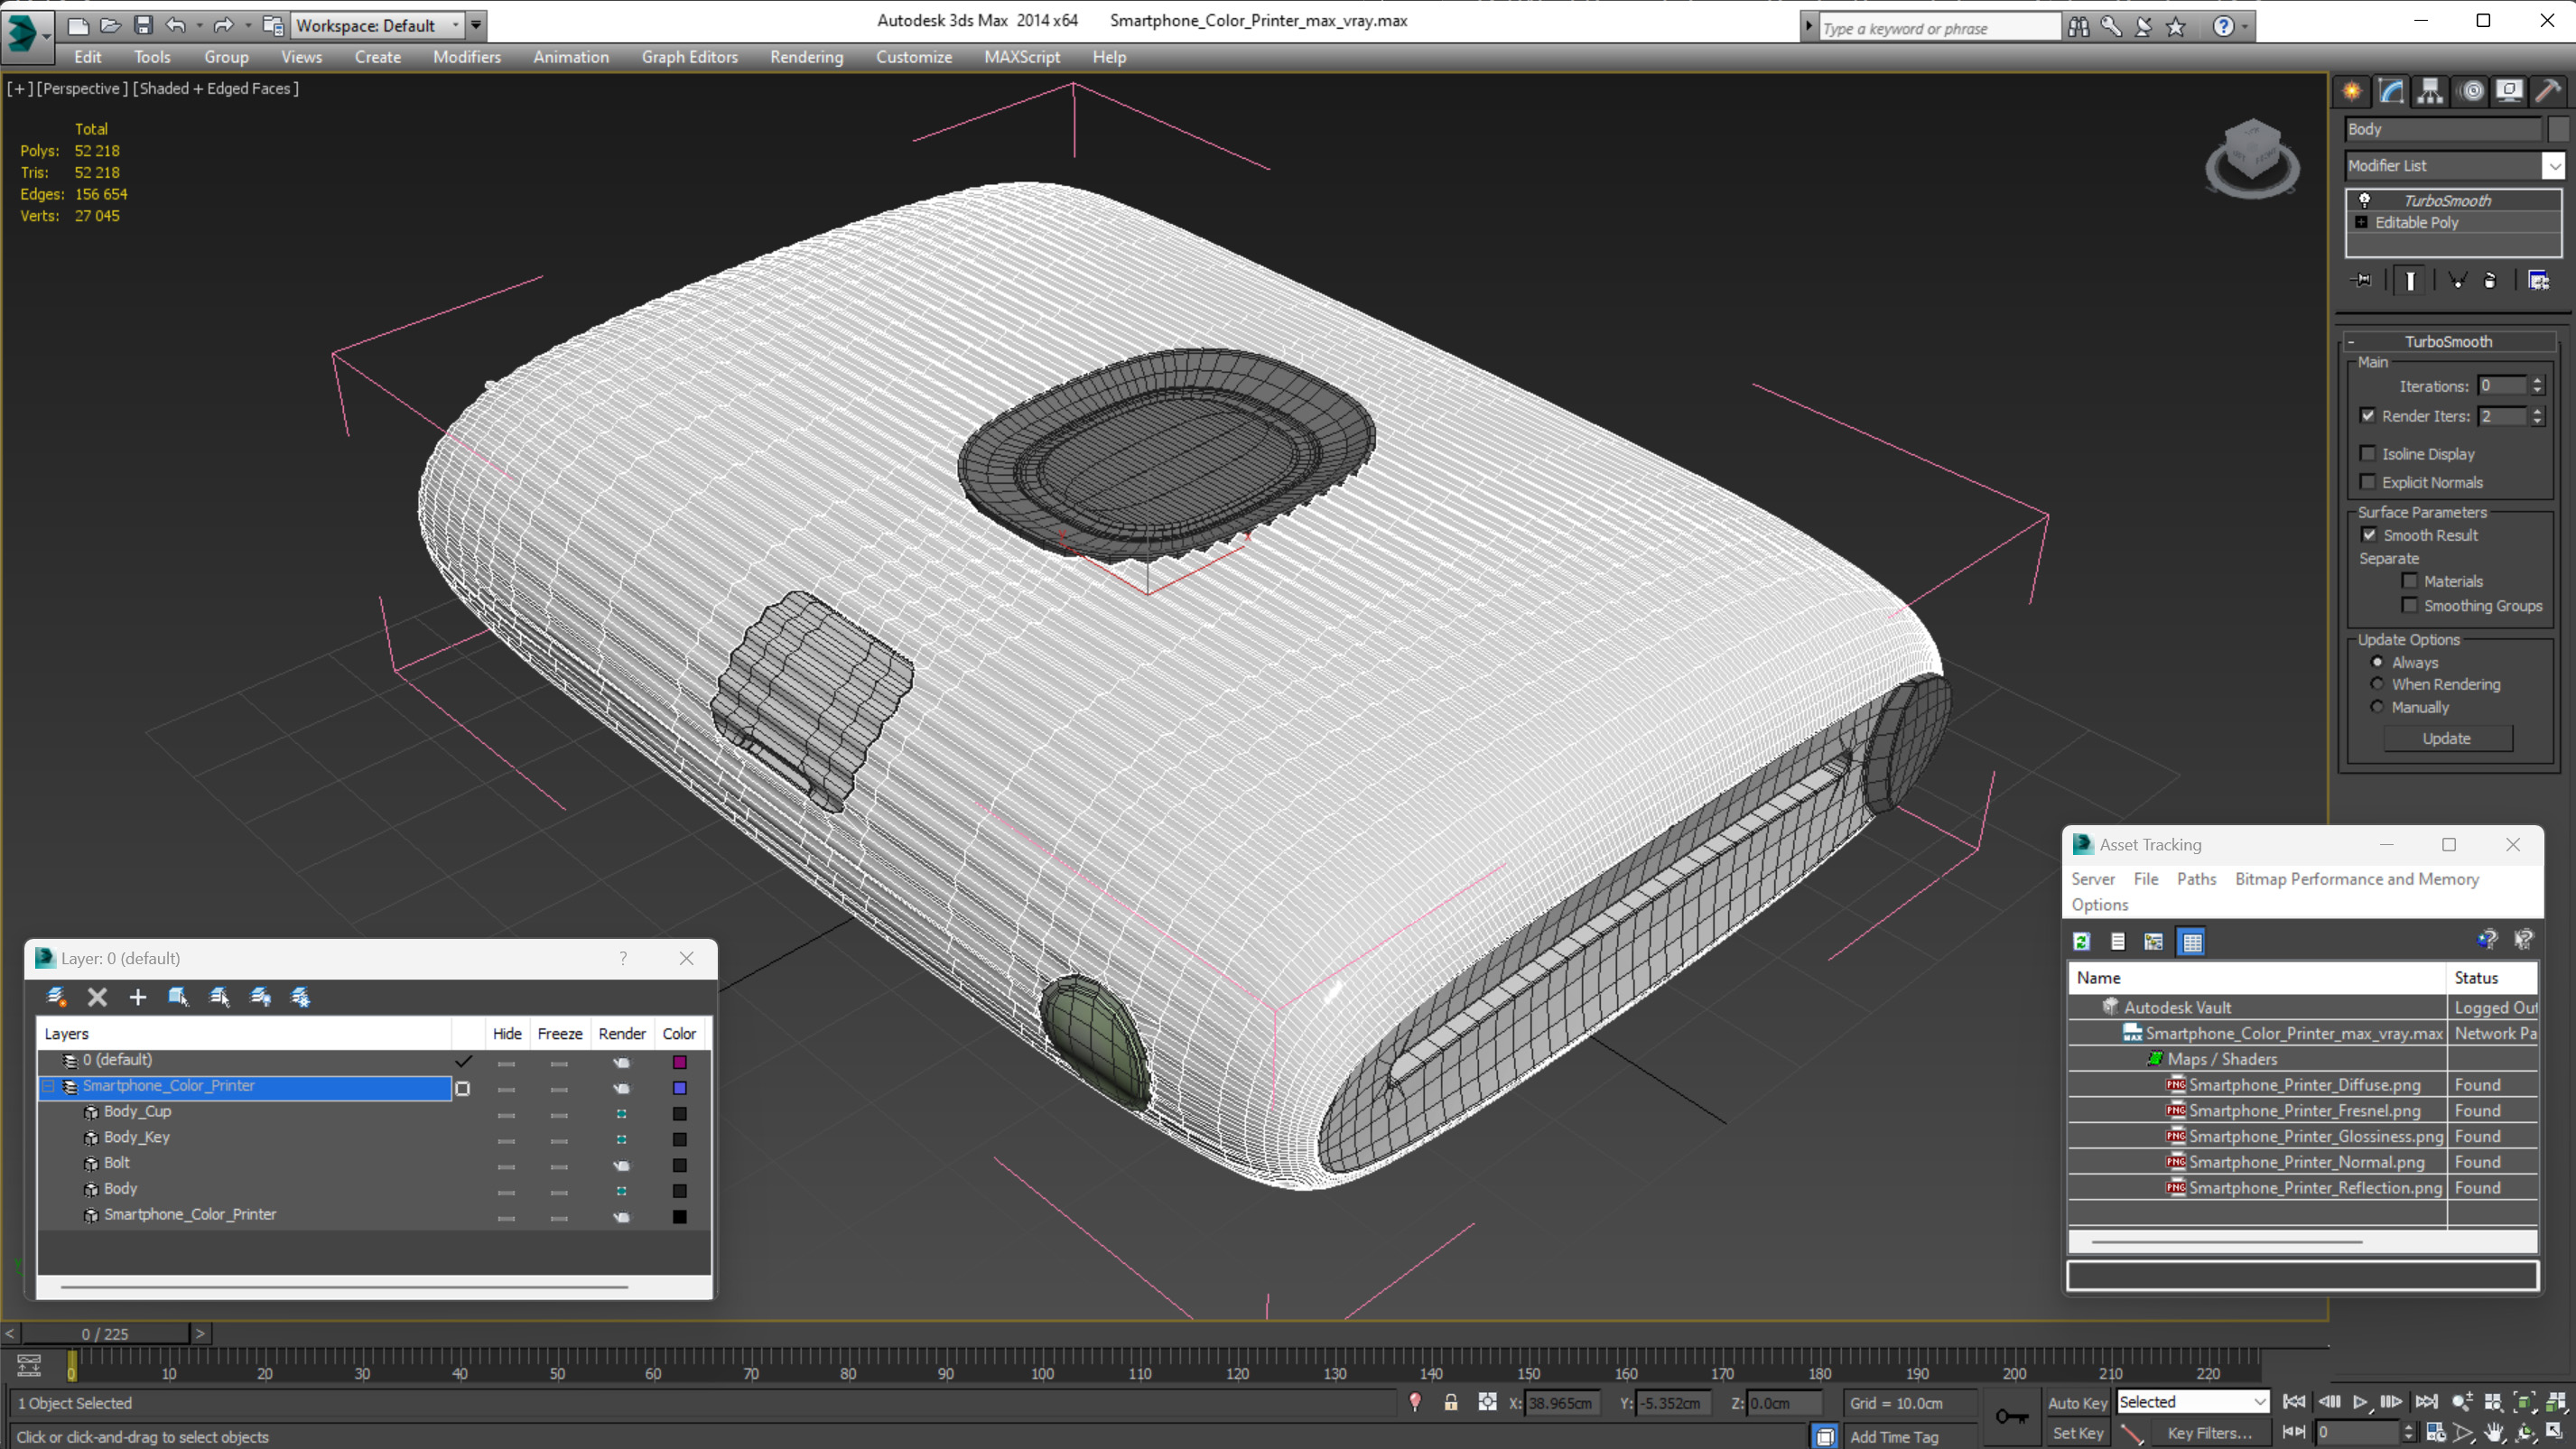Viewport: 2576px width, 1449px height.
Task: Click the Save File toolbar icon
Action: pos(143,25)
